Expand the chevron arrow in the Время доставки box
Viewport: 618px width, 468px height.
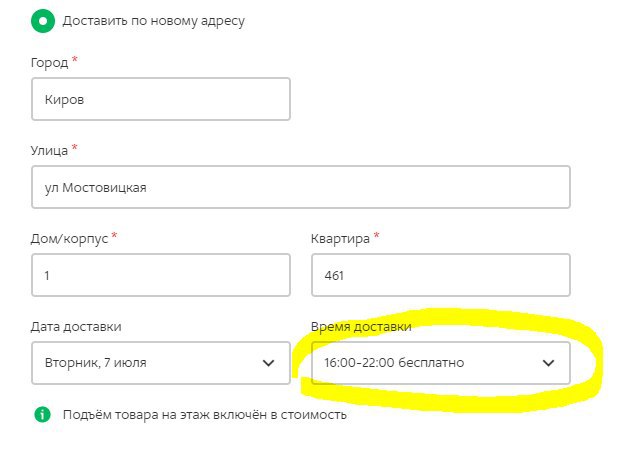(x=548, y=363)
